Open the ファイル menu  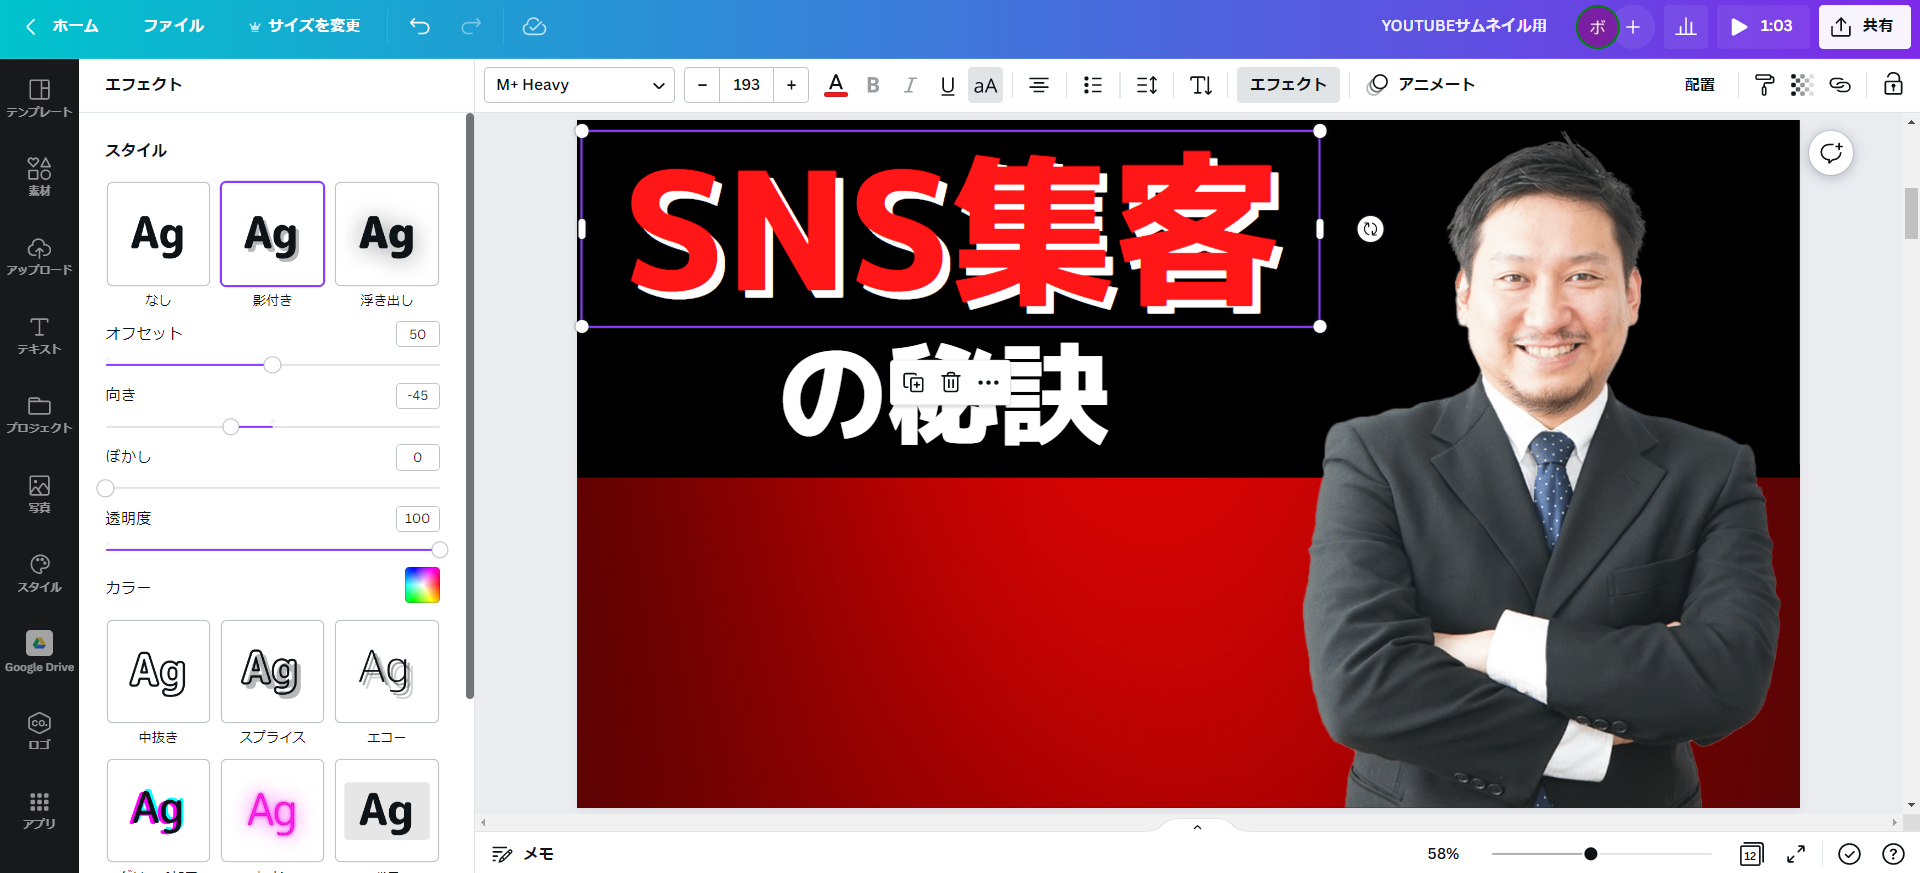173,26
